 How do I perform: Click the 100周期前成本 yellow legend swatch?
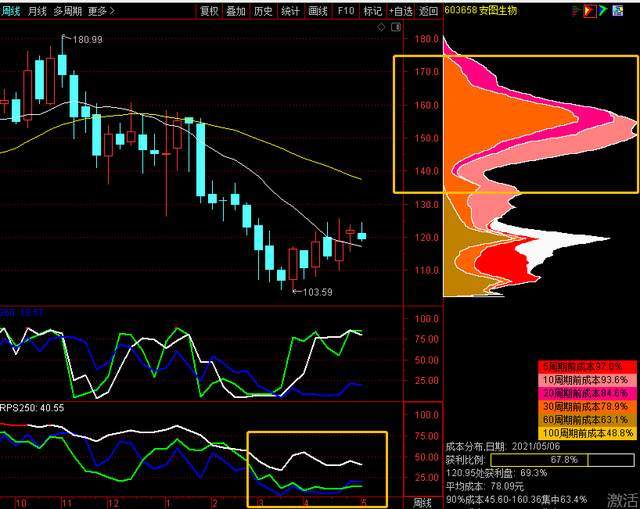(x=587, y=433)
